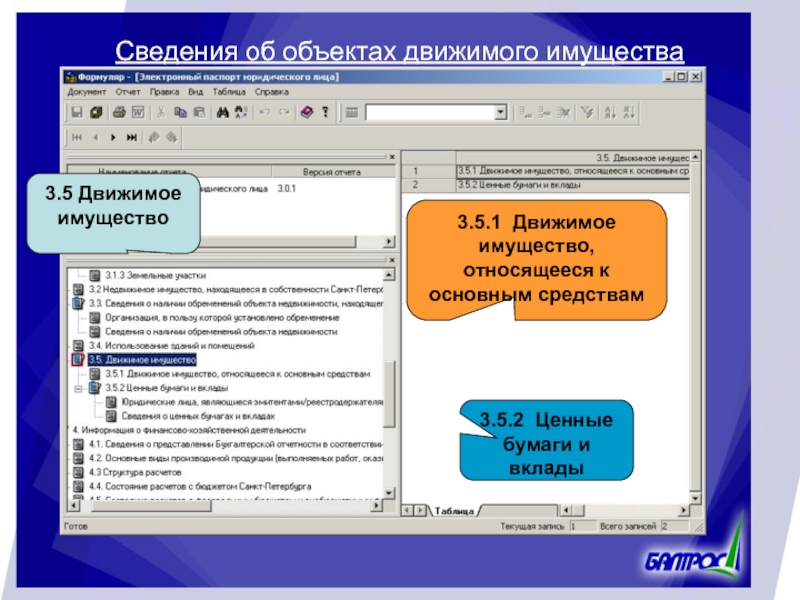800x600 pixels.
Task: Click the binoculars Find icon
Action: click(x=223, y=112)
